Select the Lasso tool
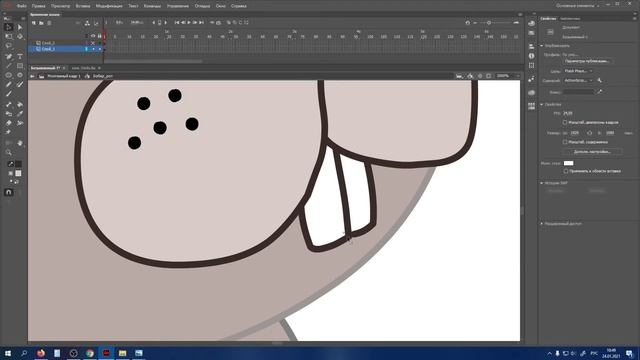The width and height of the screenshot is (640, 360). pos(9,46)
